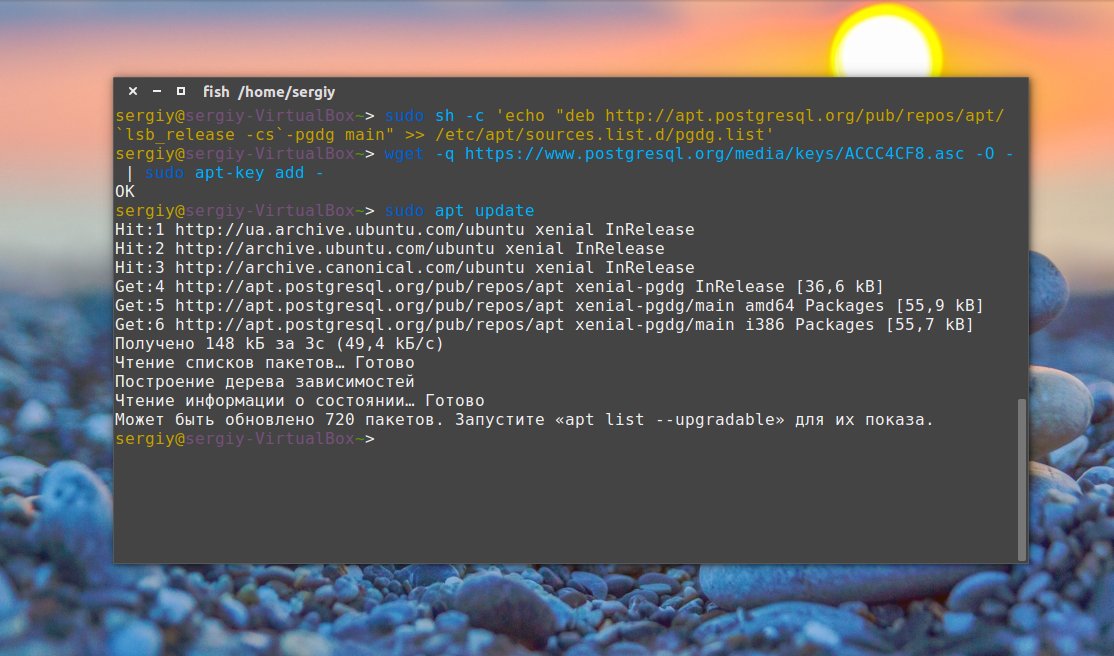Click the 'sudo apt-key add -' text

point(234,173)
